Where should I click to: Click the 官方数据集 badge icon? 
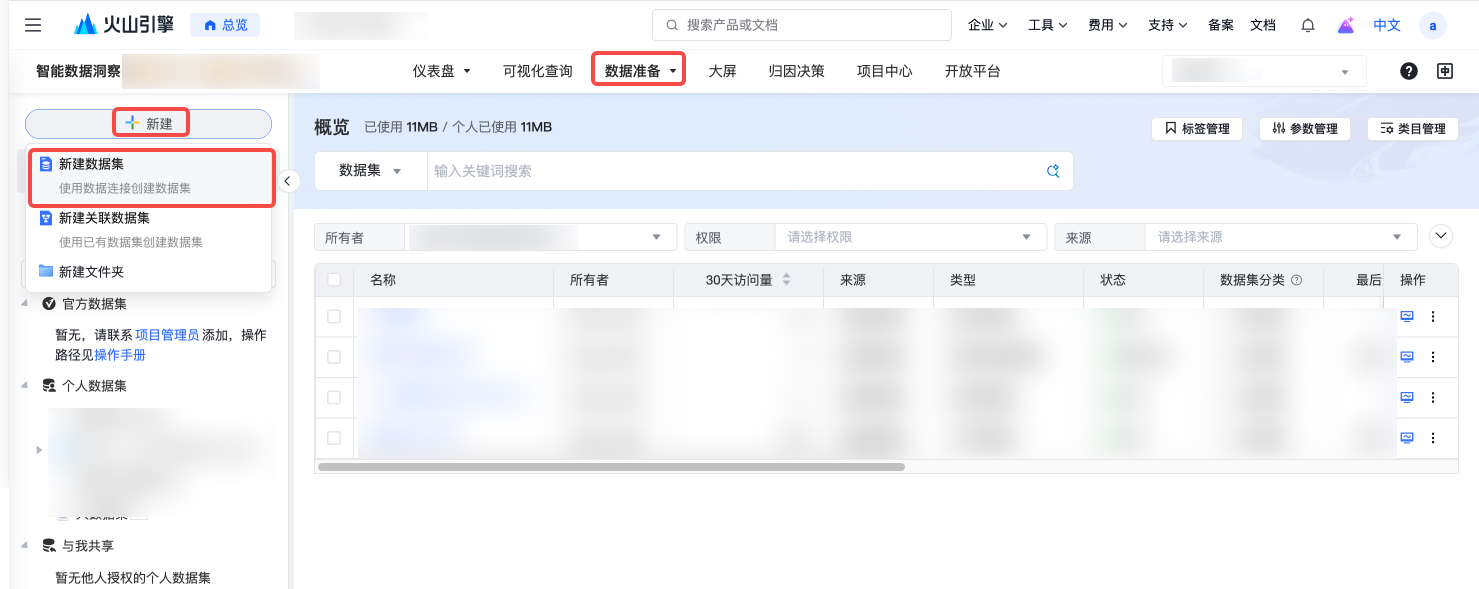49,304
